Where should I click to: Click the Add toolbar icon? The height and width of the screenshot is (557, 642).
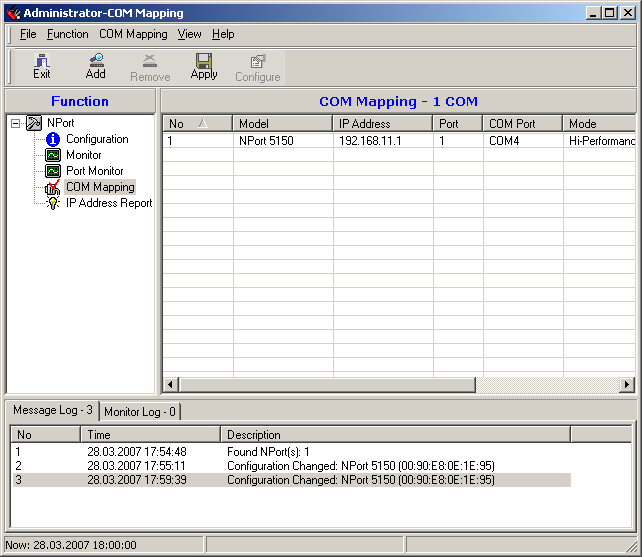(95, 66)
